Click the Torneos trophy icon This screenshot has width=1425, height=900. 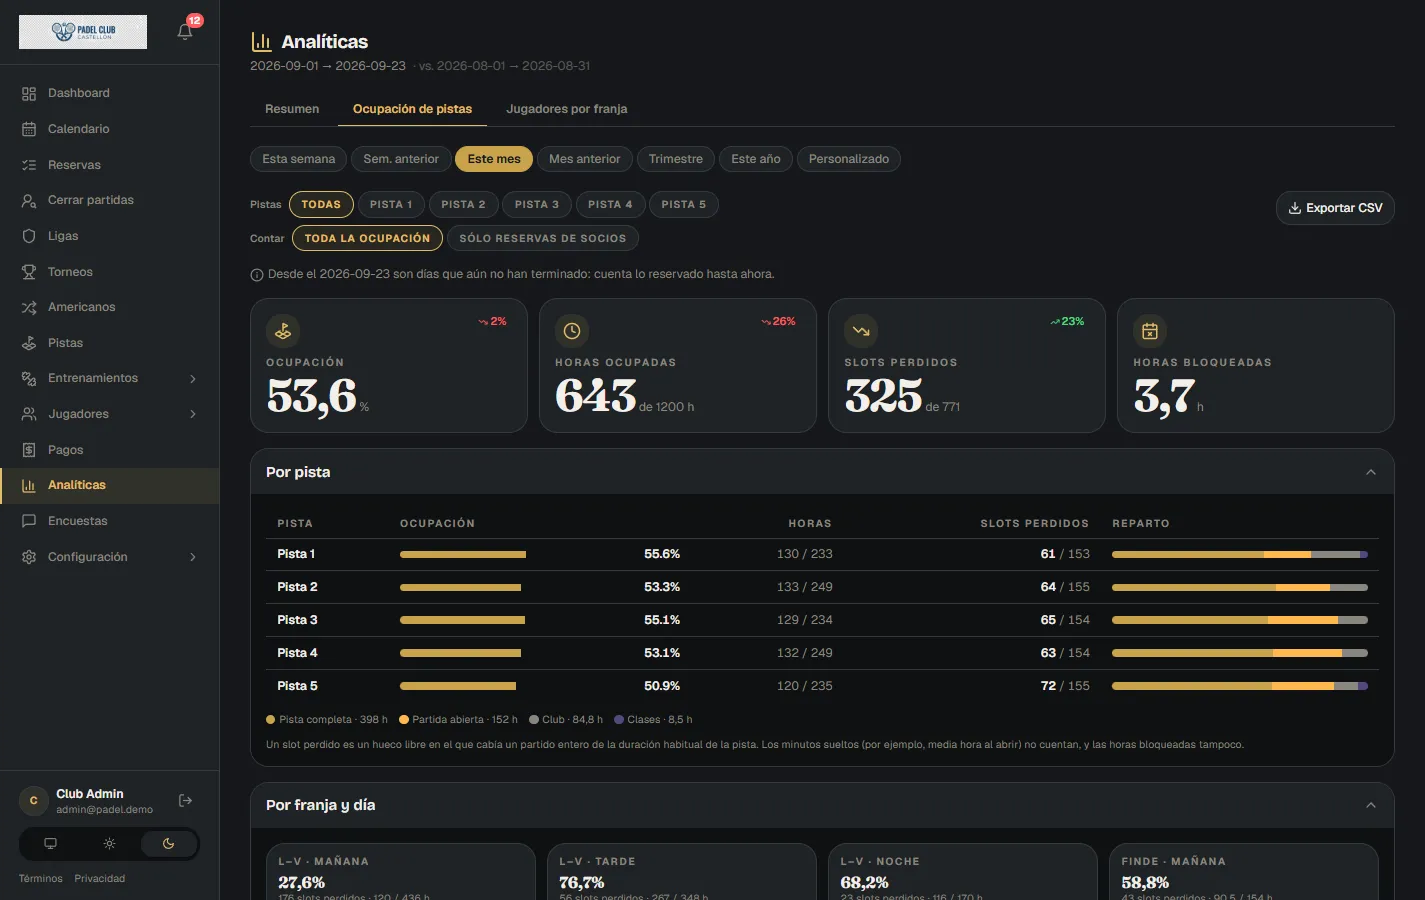click(x=29, y=272)
